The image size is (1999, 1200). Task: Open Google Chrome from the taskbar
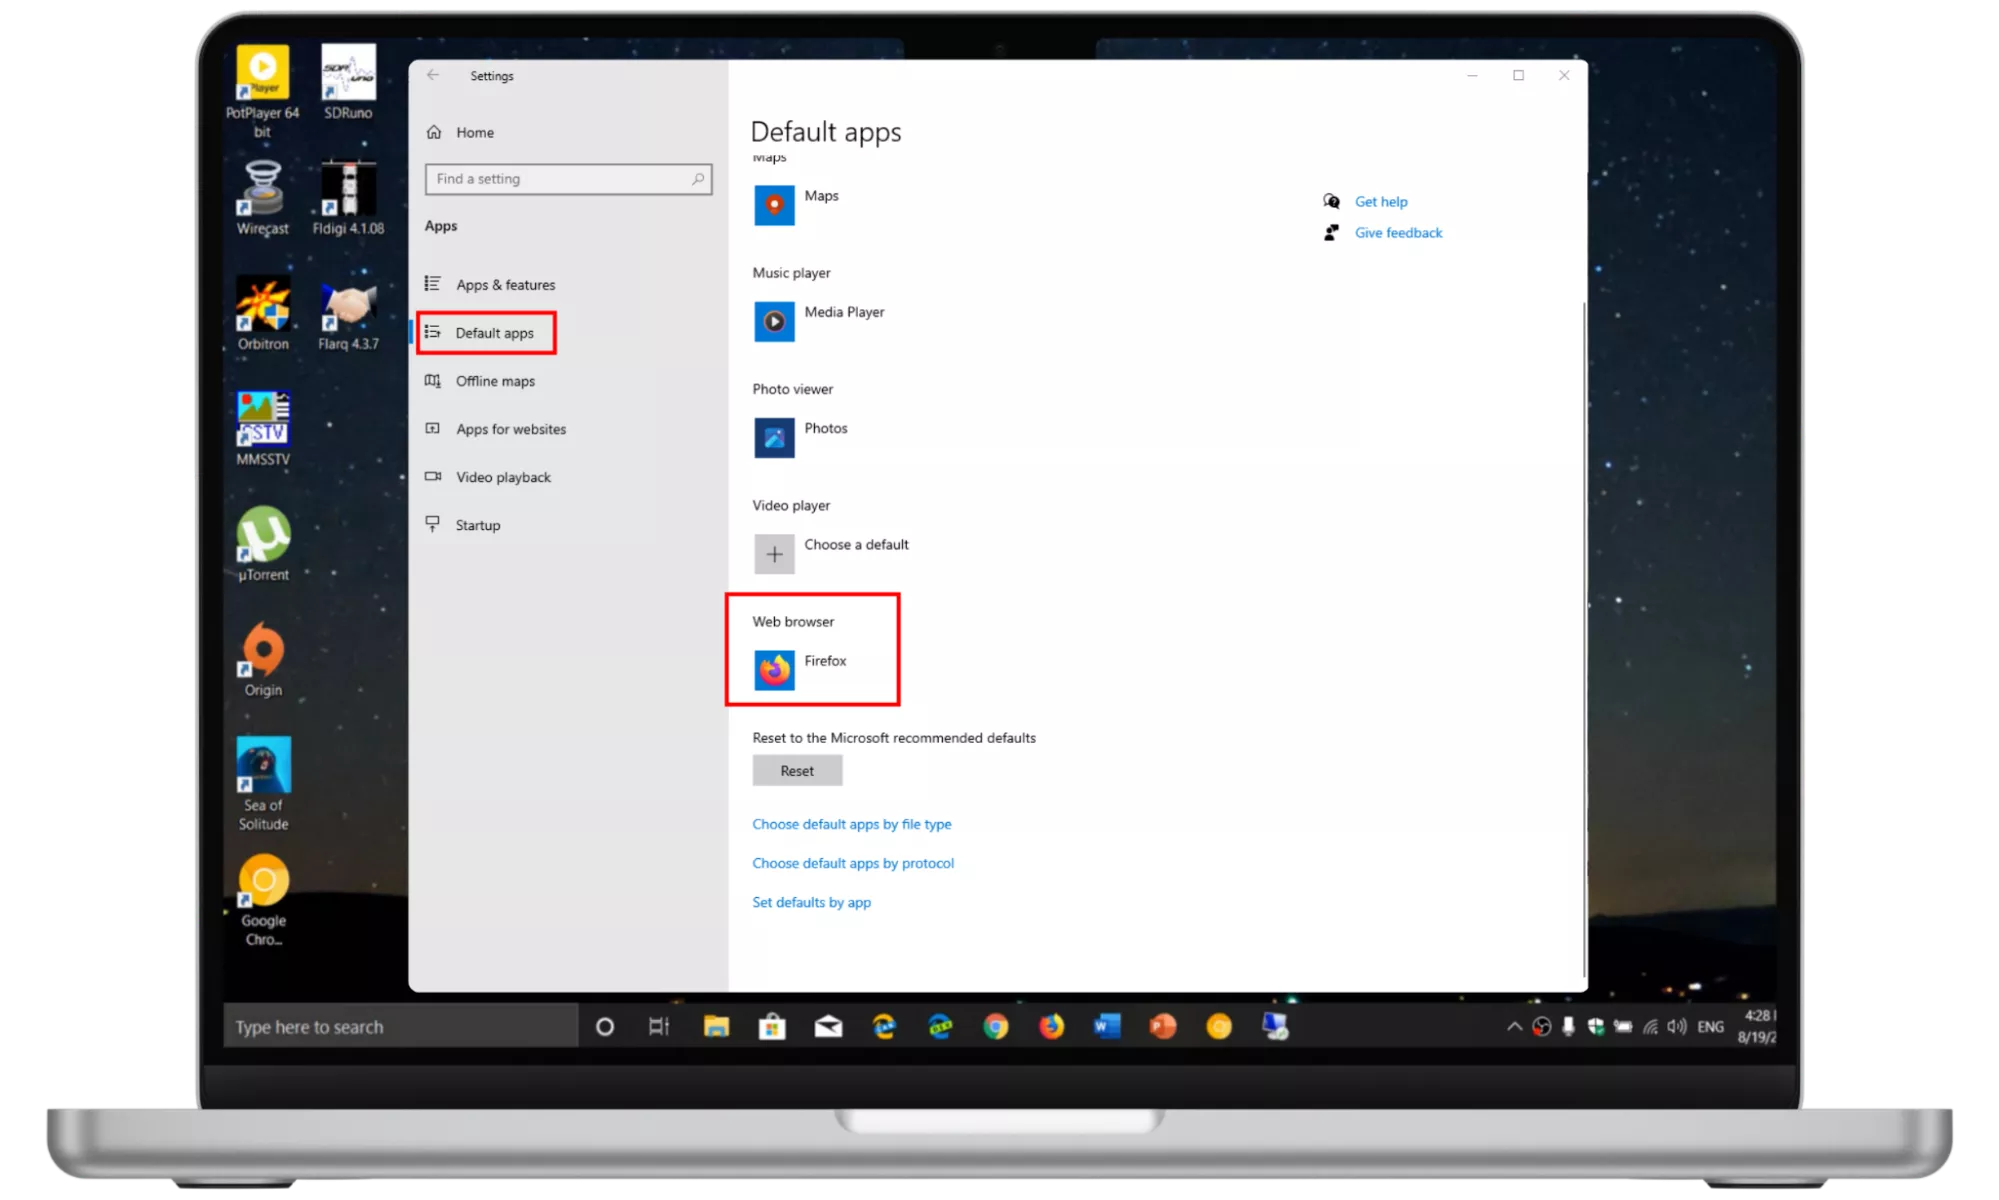coord(995,1027)
